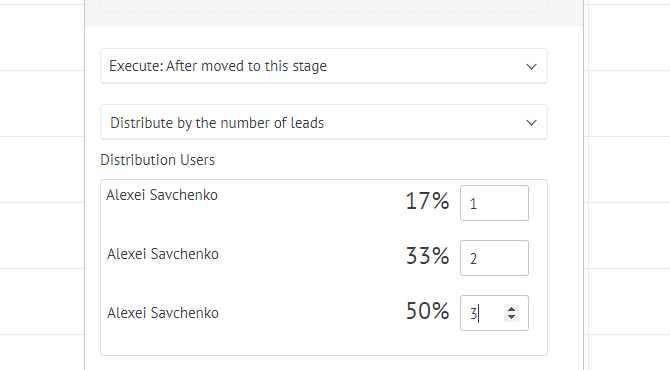
Task: Click the 33% share label
Action: [427, 256]
